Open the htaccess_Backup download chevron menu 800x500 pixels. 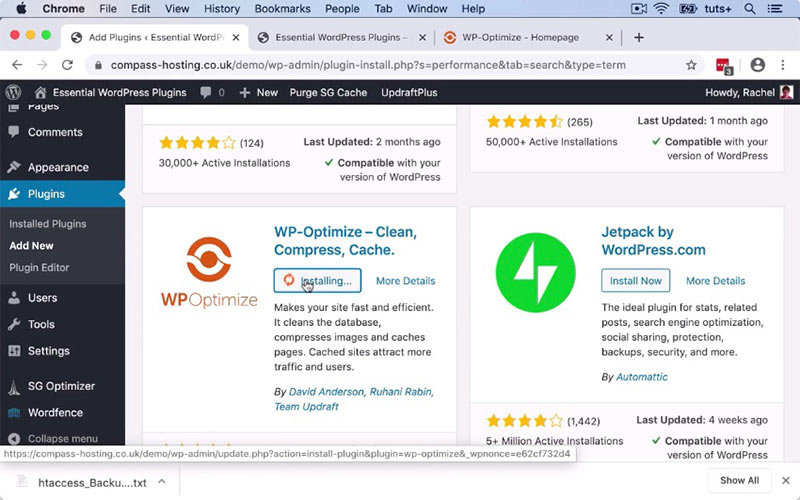(161, 481)
